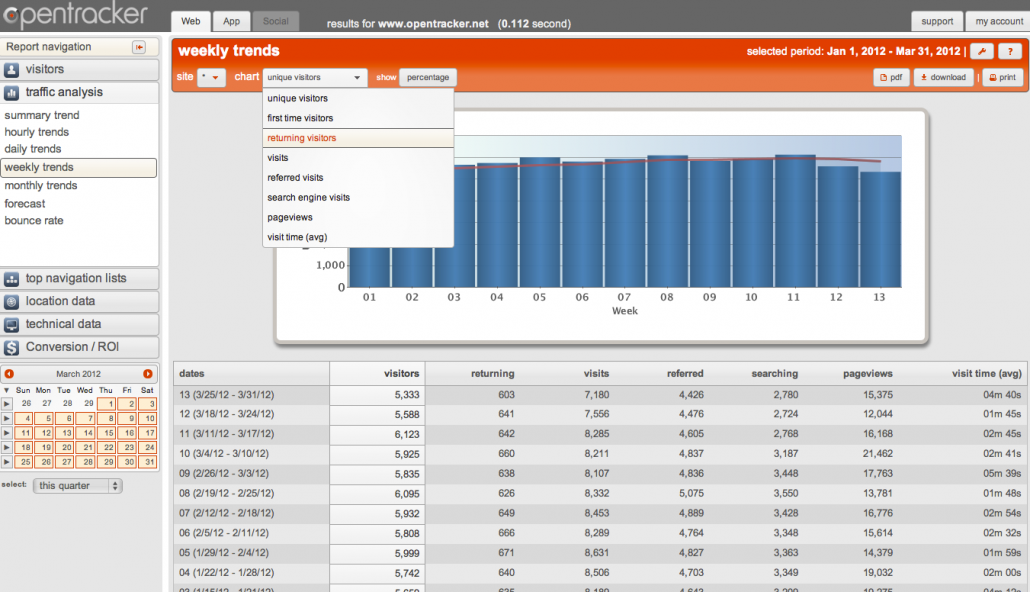Collapse the report navigation panel
The height and width of the screenshot is (592, 1030).
140,46
